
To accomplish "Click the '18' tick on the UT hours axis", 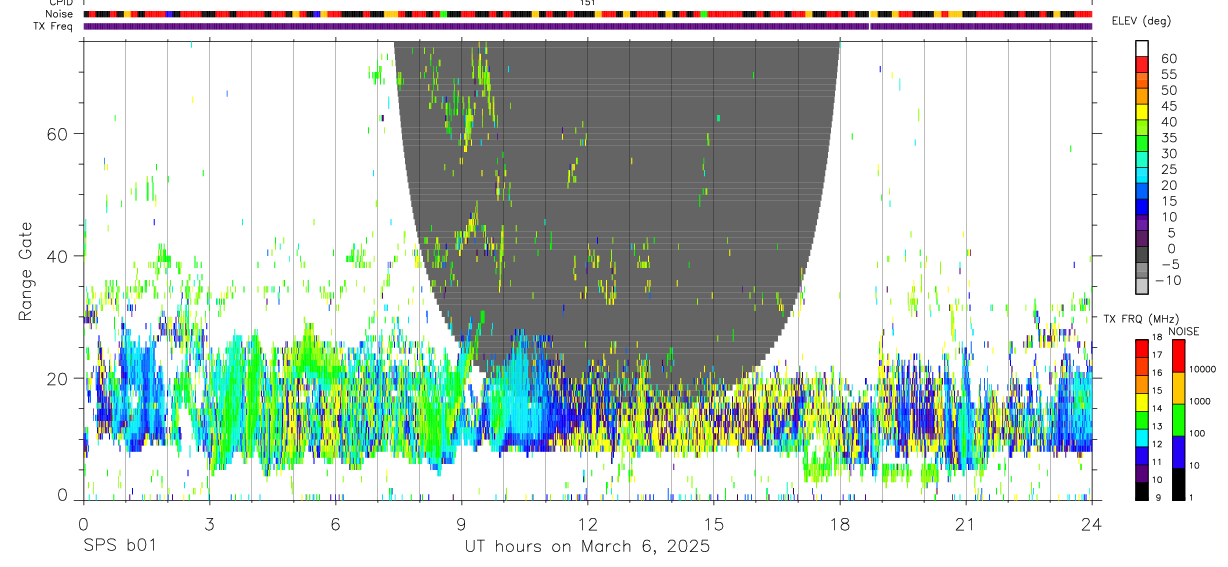I will tap(840, 524).
